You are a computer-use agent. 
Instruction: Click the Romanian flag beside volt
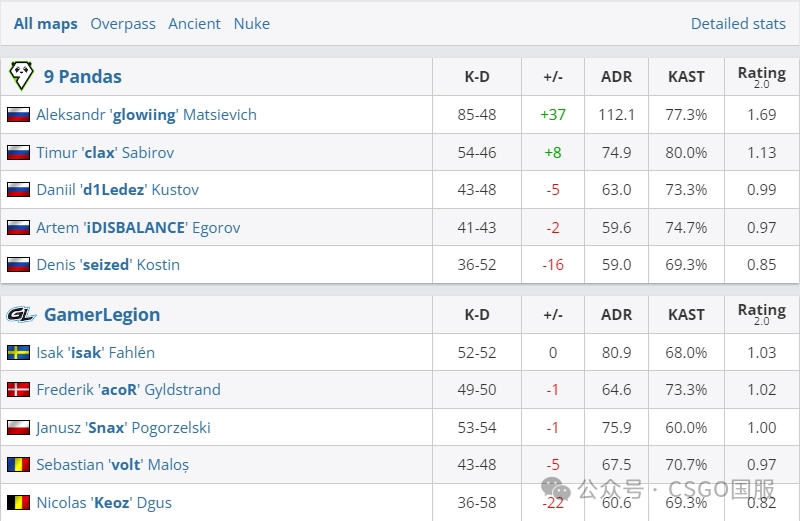[x=18, y=465]
